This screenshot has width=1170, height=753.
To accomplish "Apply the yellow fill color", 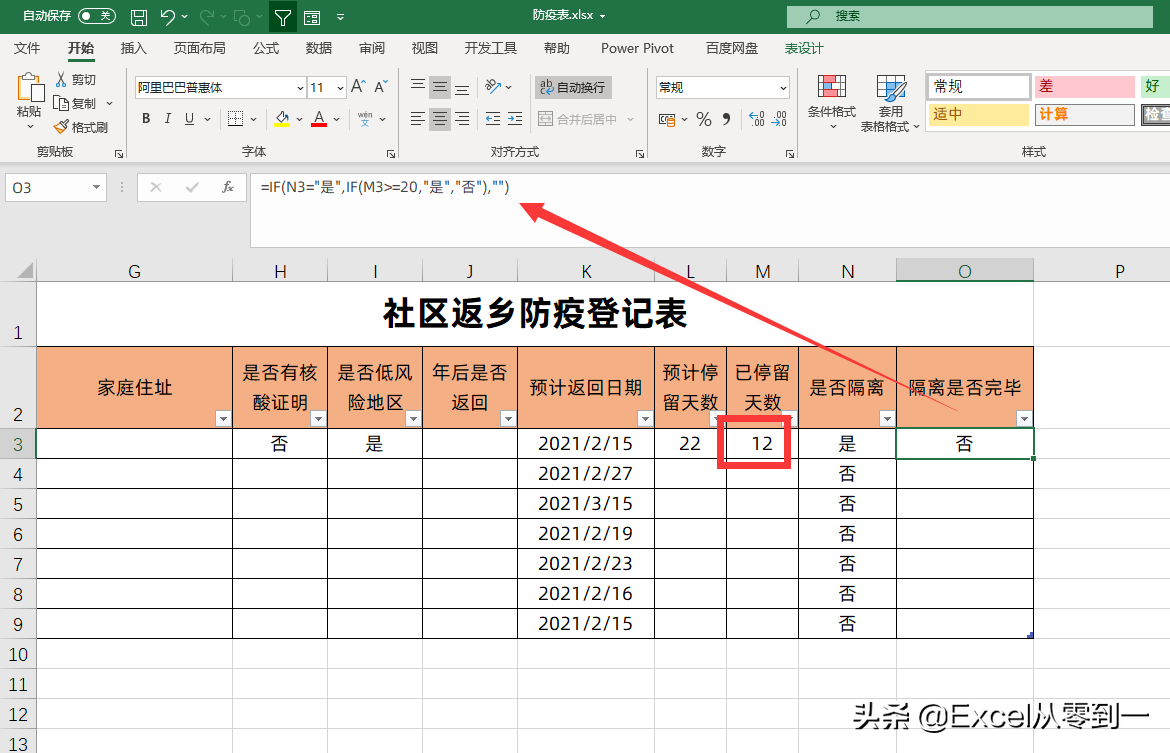I will pyautogui.click(x=282, y=119).
